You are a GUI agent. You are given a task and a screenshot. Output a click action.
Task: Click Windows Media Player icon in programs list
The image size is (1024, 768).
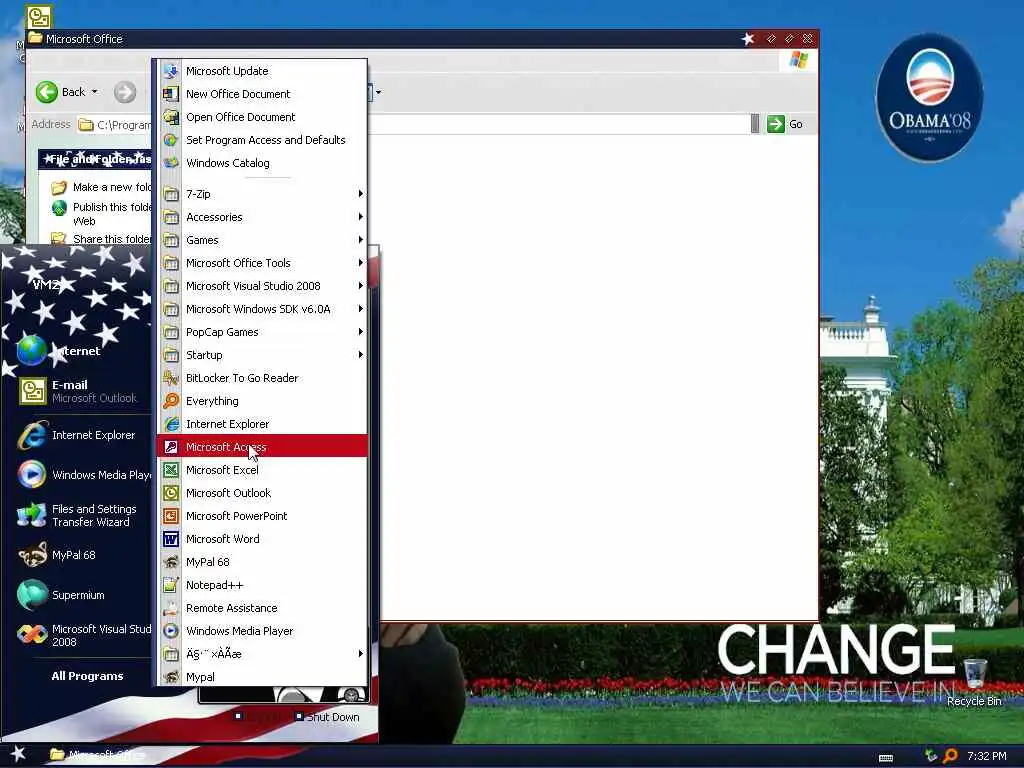point(171,631)
